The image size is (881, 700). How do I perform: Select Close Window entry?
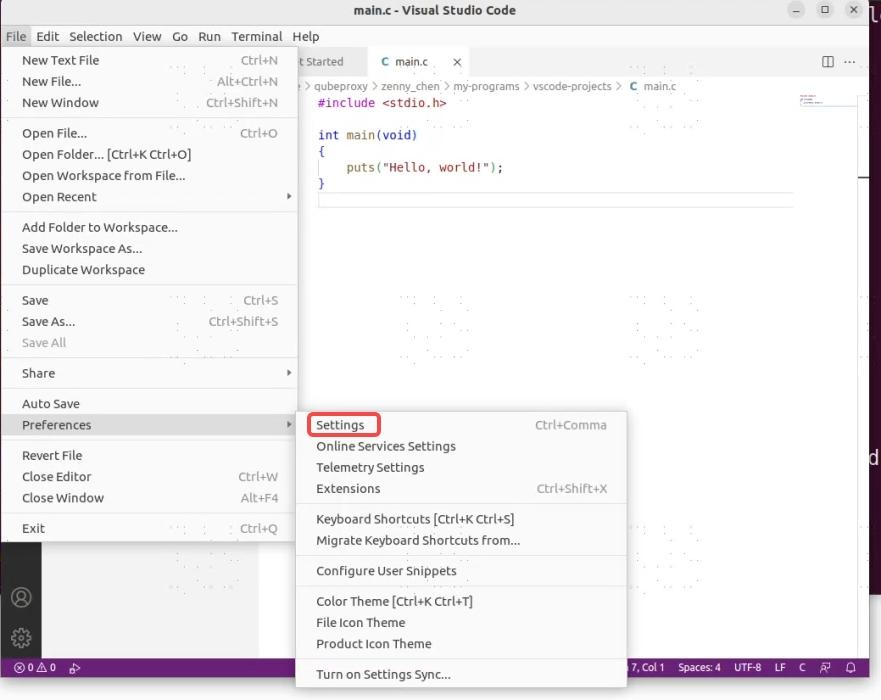[x=149, y=498]
